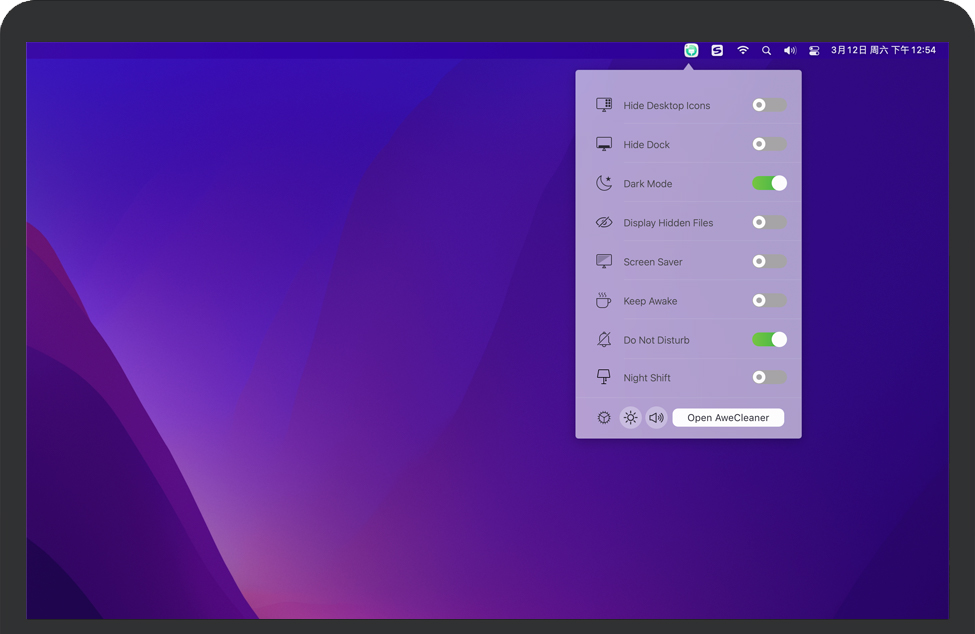Enable the Hide Desktop Icons switch
Viewport: 975px width, 634px height.
coord(769,105)
